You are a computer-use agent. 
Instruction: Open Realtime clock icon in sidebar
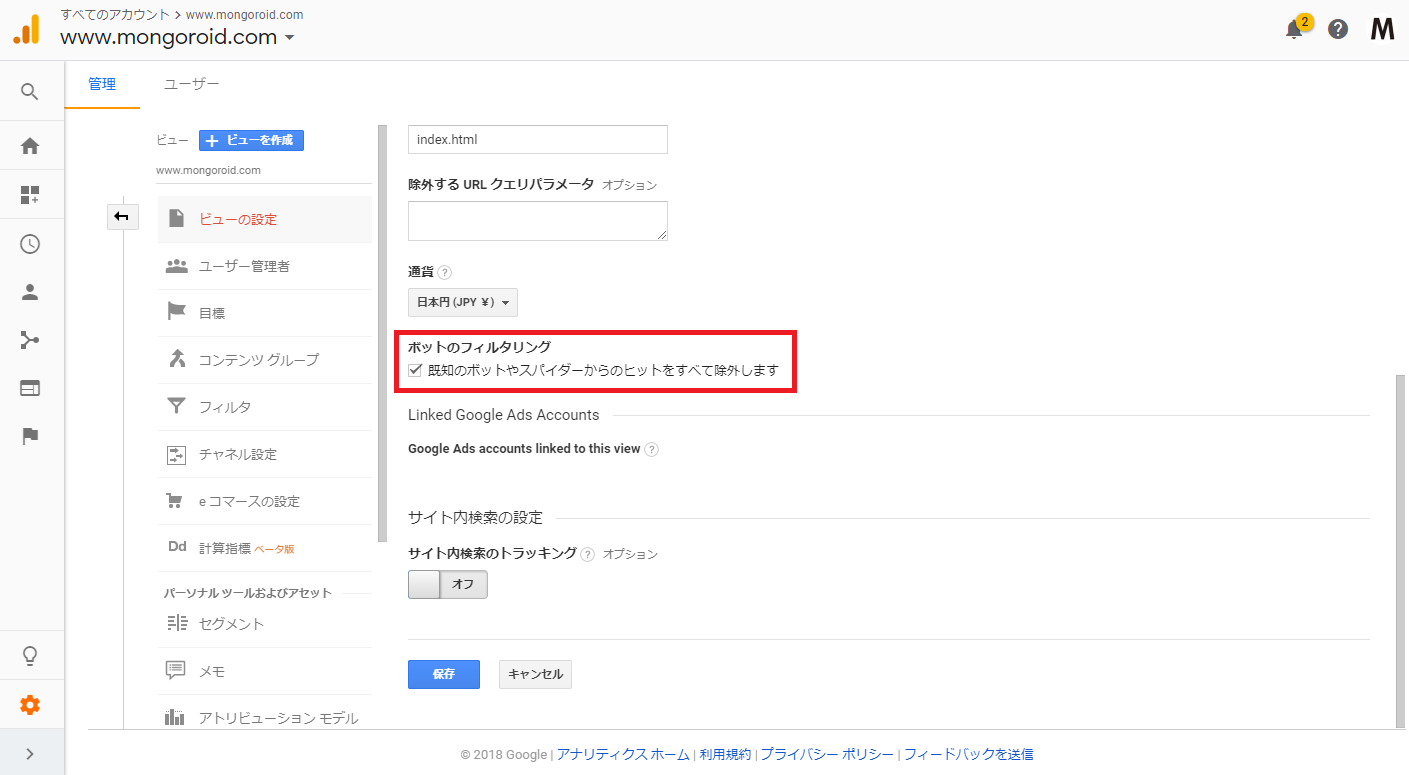30,244
